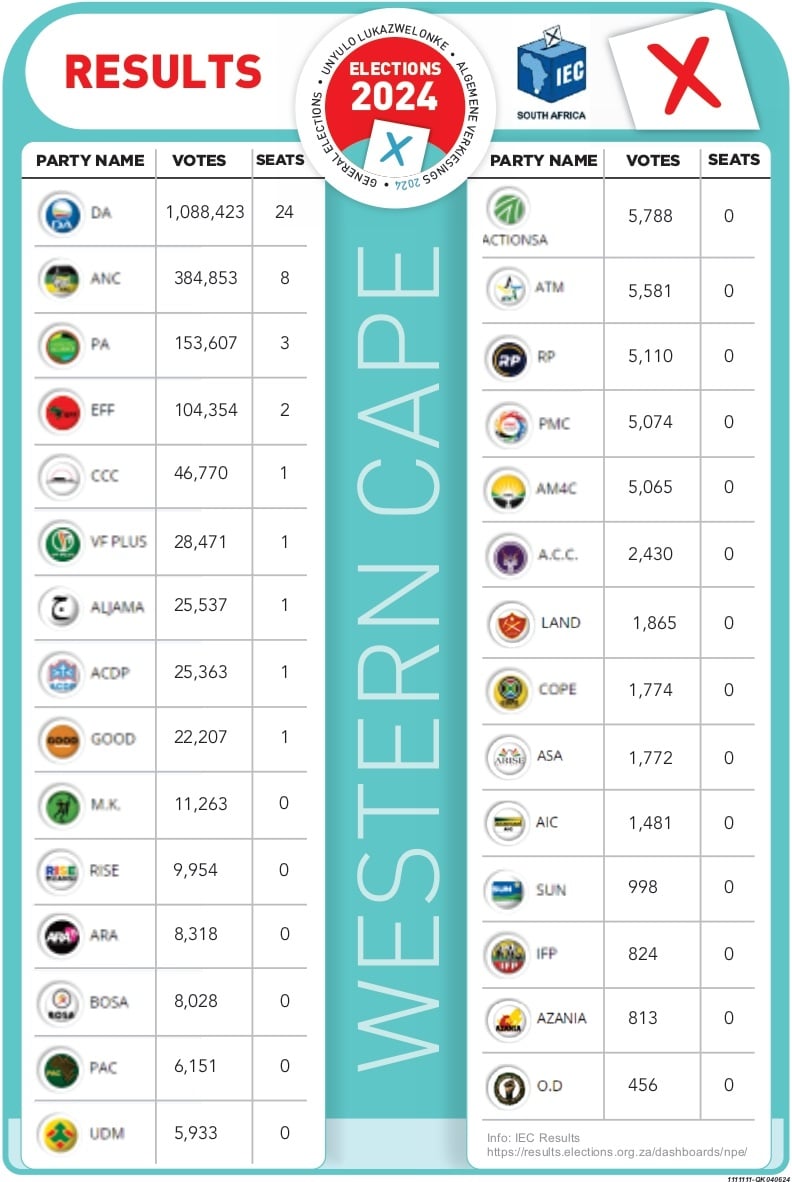Click the right VOTES column header
792x1182 pixels.
point(653,160)
